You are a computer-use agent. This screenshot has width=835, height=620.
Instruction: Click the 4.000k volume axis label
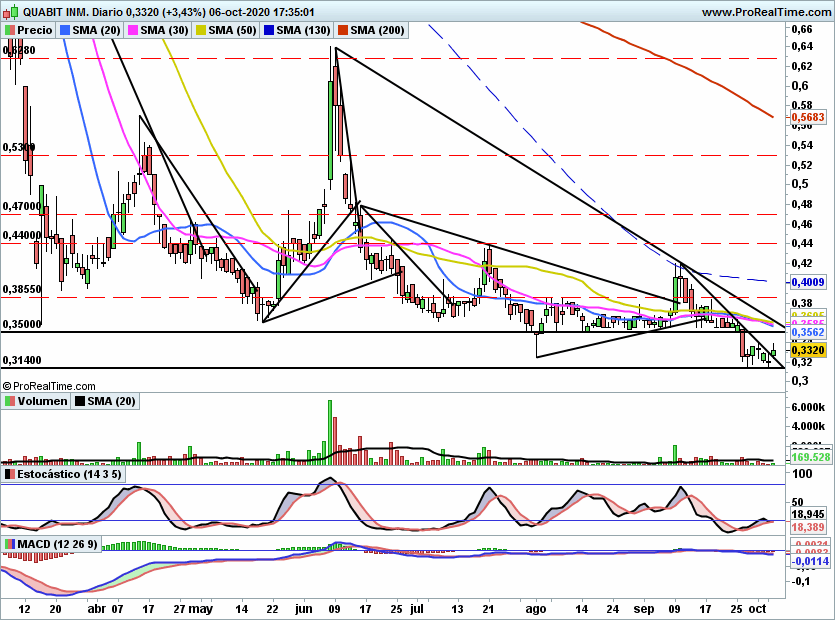(x=808, y=426)
